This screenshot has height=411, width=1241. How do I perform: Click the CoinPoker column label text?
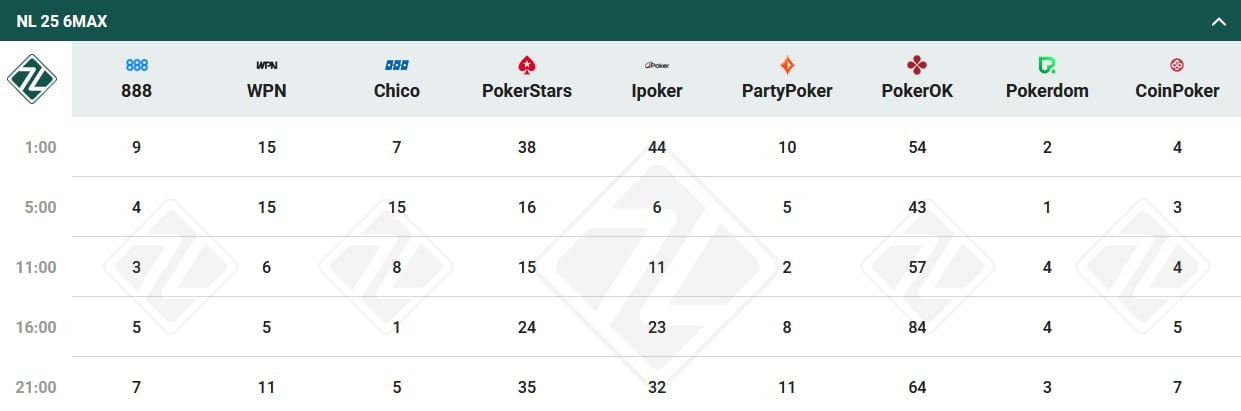click(1177, 91)
